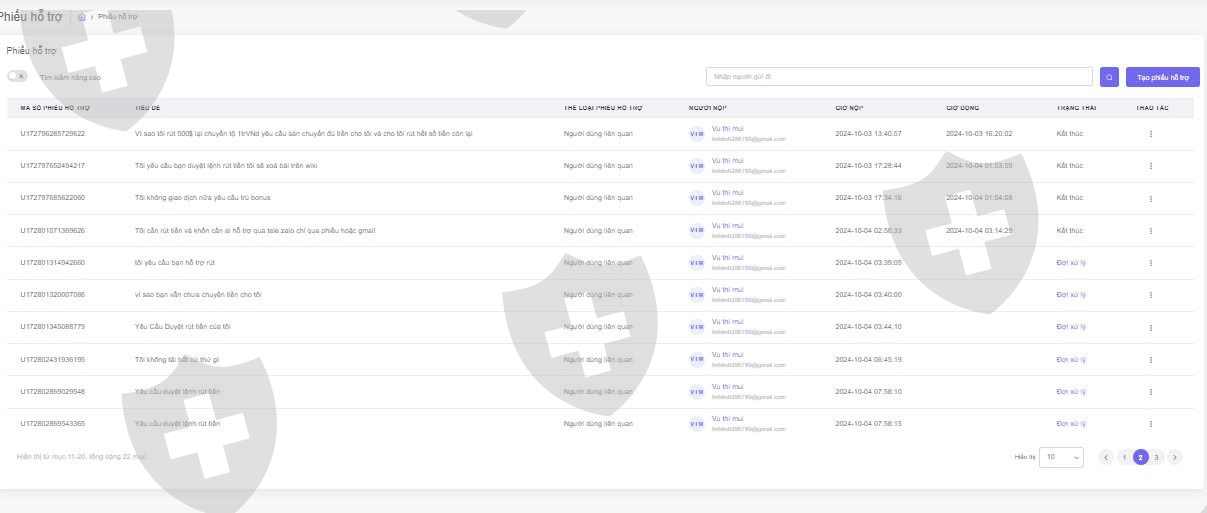
Task: Click ticket title 'Yêu Cầu Duyệt rút tiền của tôi'
Action: pos(183,327)
